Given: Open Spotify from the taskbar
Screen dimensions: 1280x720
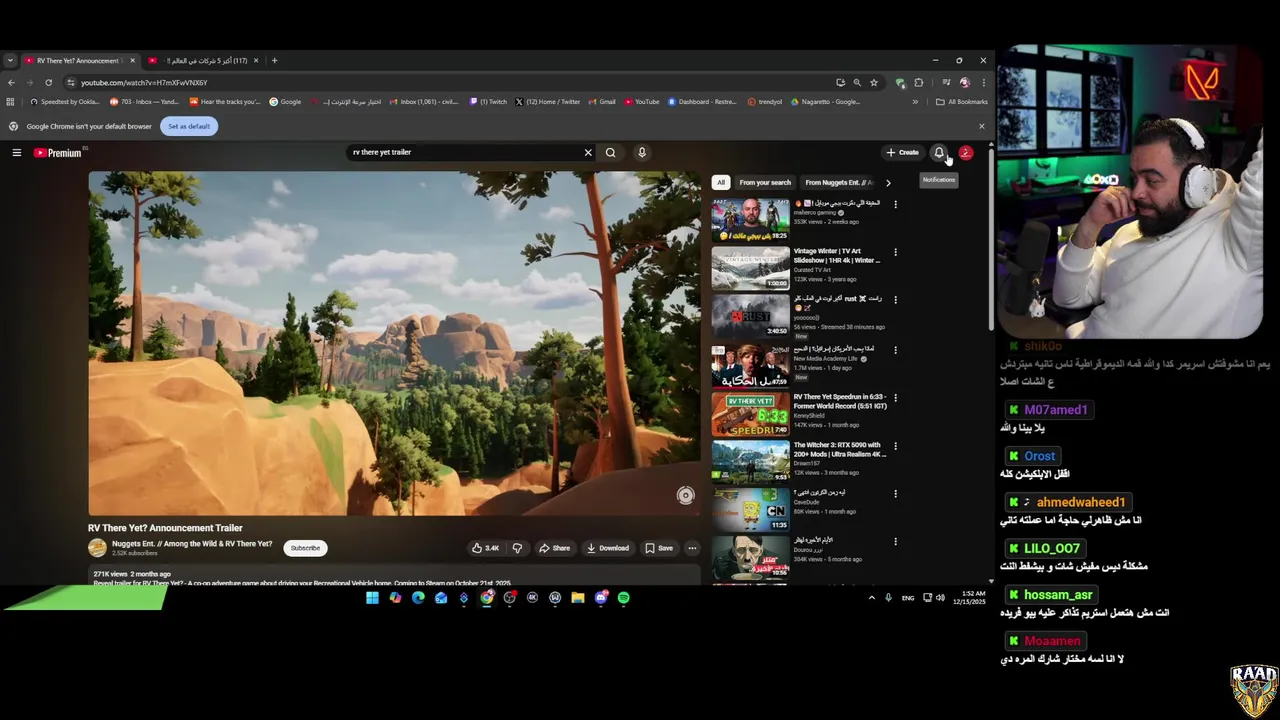Looking at the screenshot, I should [x=623, y=598].
